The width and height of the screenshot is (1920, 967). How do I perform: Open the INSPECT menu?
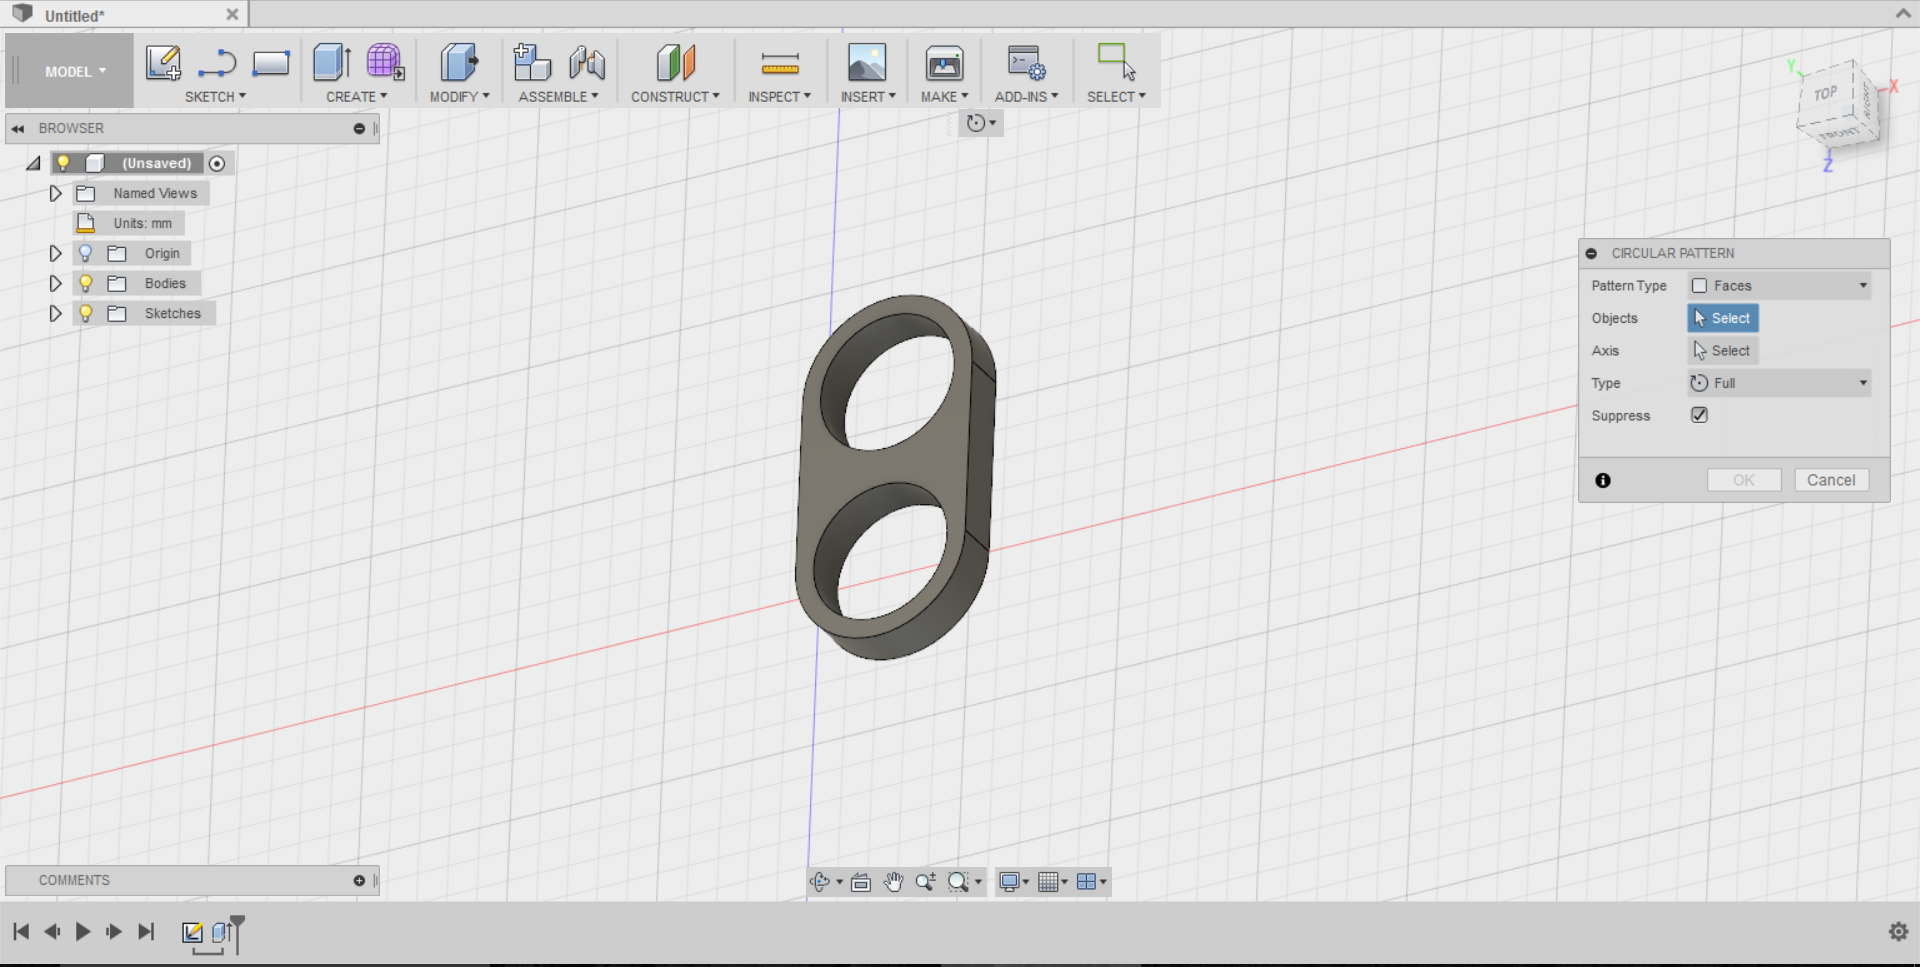779,97
